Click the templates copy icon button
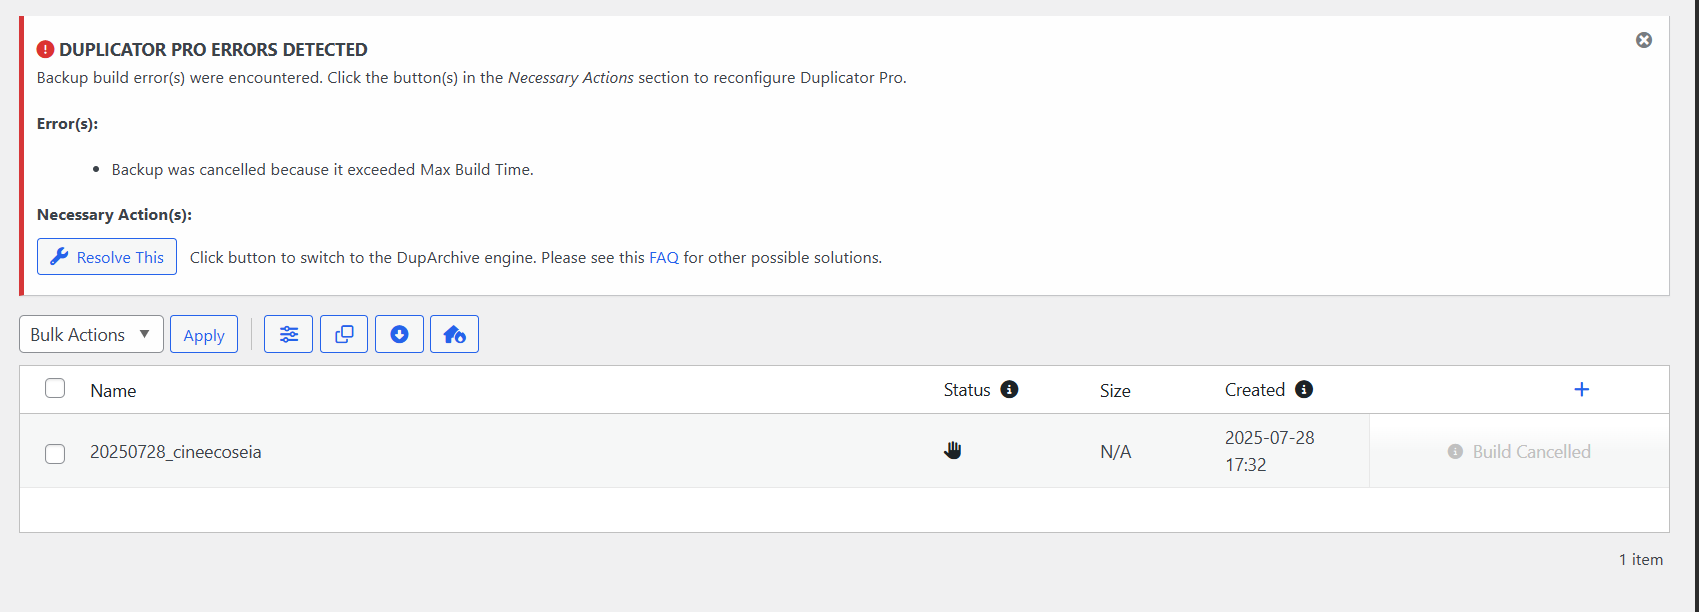The width and height of the screenshot is (1699, 612). (x=344, y=334)
